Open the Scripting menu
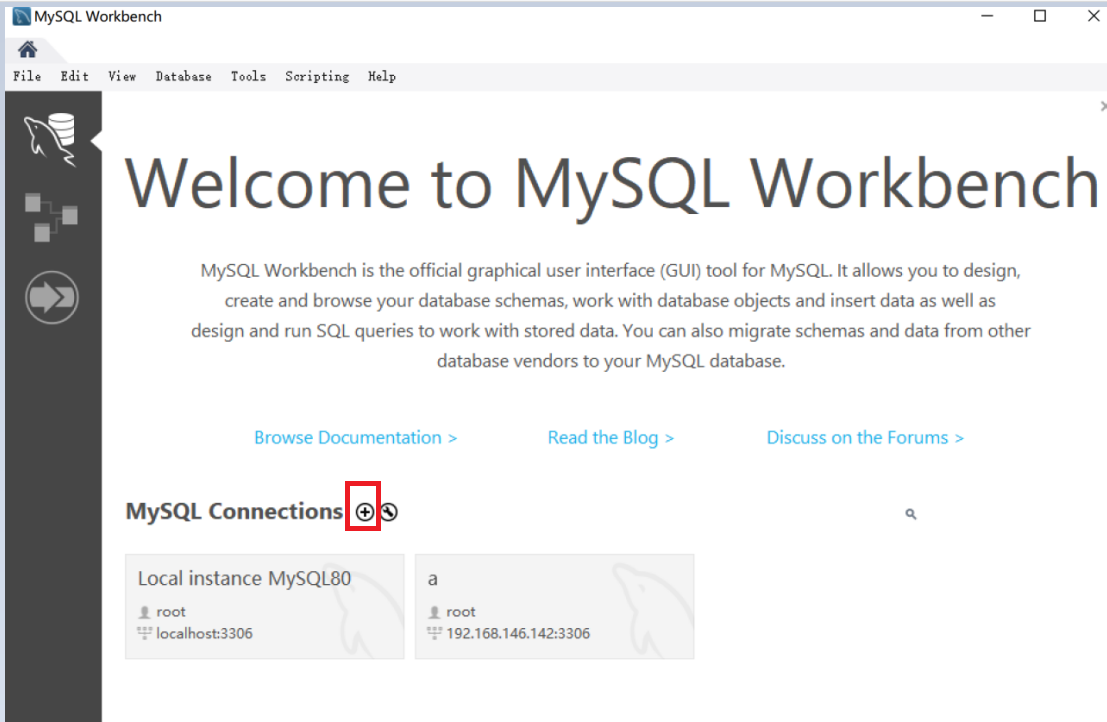This screenshot has height=722, width=1107. 317,76
